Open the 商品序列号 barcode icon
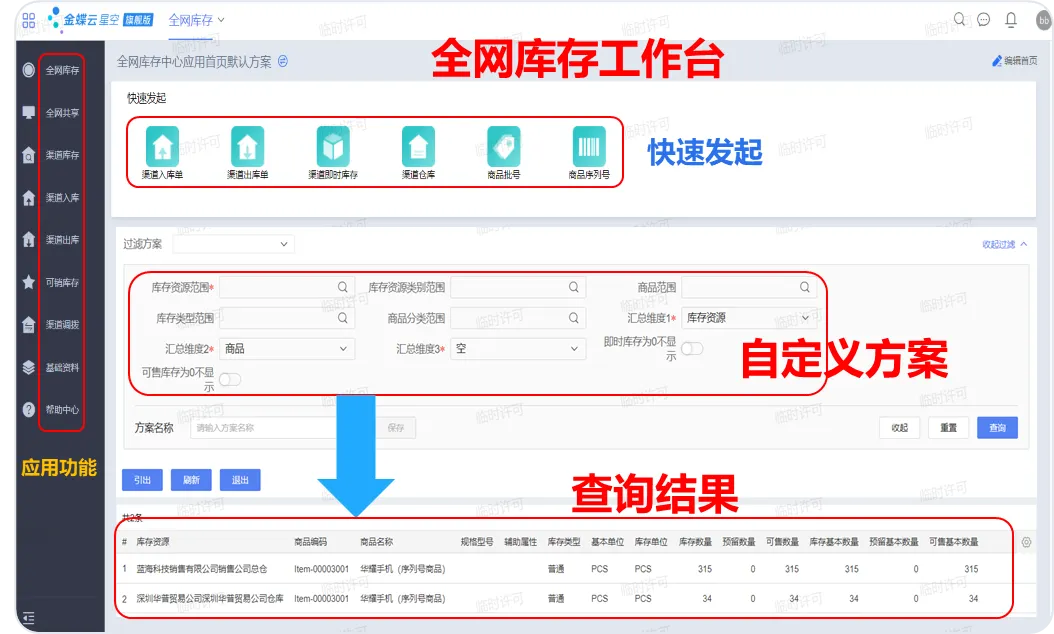 click(x=589, y=147)
